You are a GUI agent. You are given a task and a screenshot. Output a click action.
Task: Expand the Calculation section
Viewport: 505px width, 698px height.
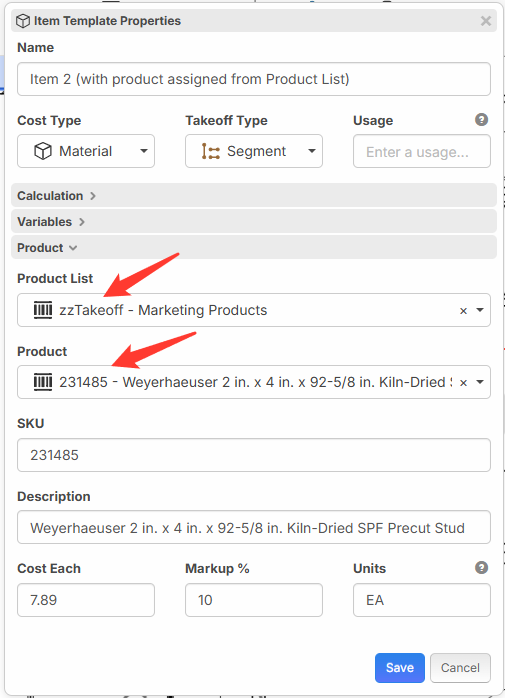(254, 195)
